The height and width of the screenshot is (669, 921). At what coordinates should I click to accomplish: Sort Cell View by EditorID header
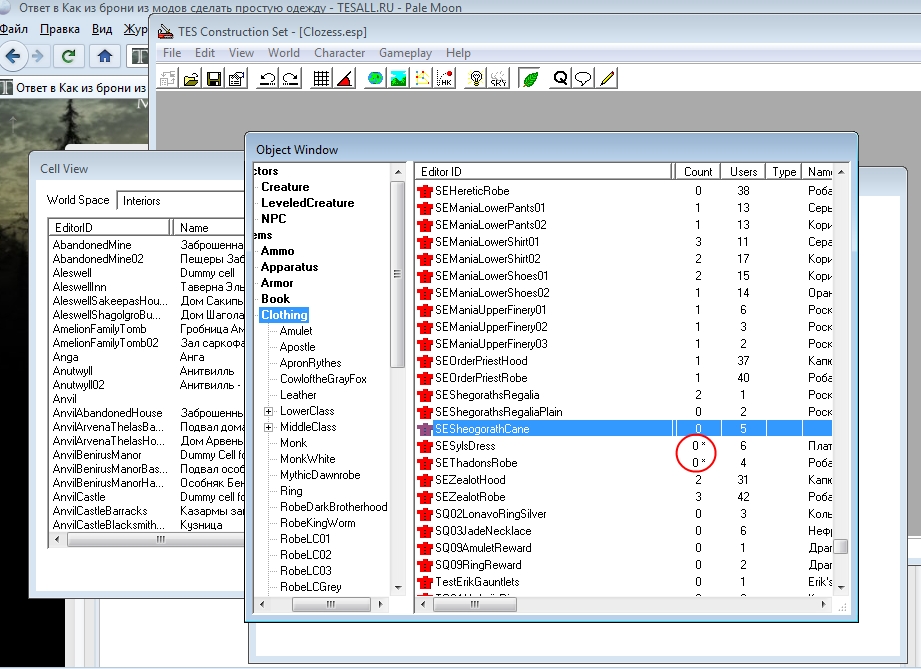point(110,227)
